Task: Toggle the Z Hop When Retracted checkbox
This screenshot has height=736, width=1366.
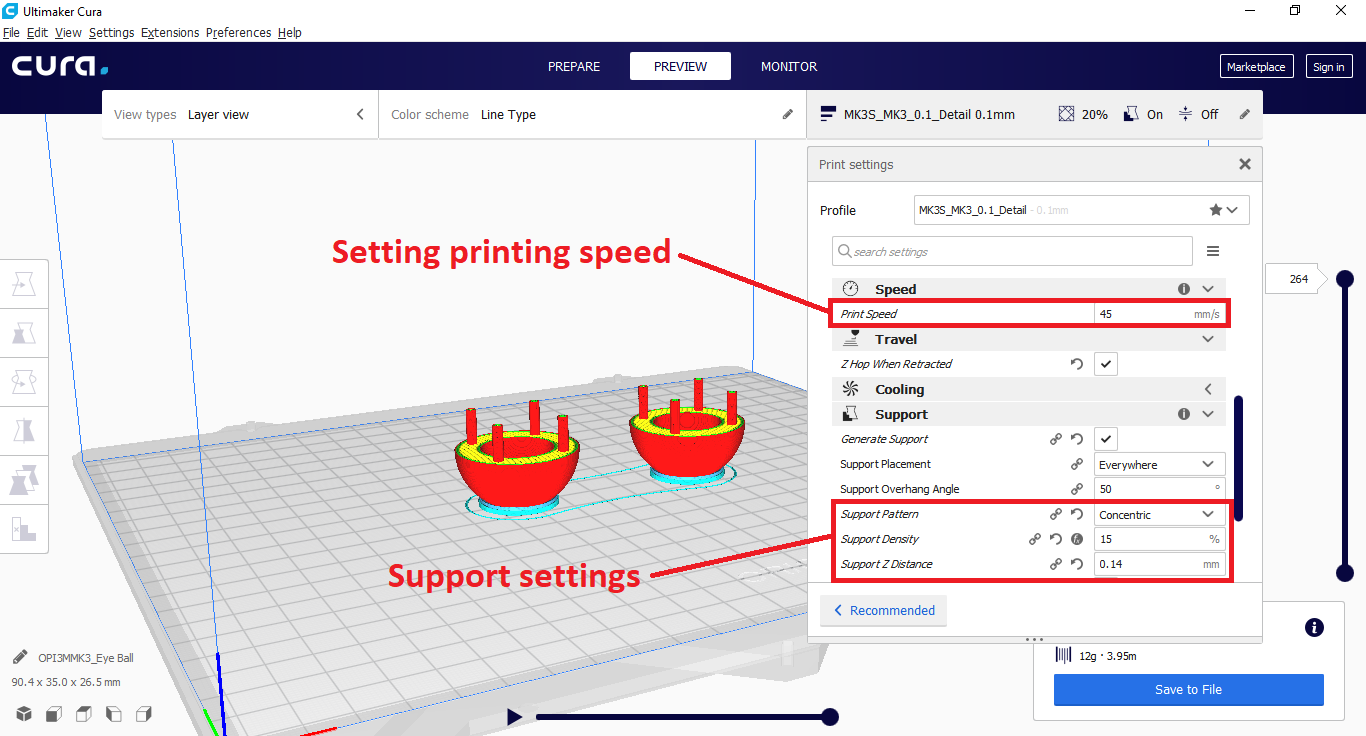Action: 1106,364
